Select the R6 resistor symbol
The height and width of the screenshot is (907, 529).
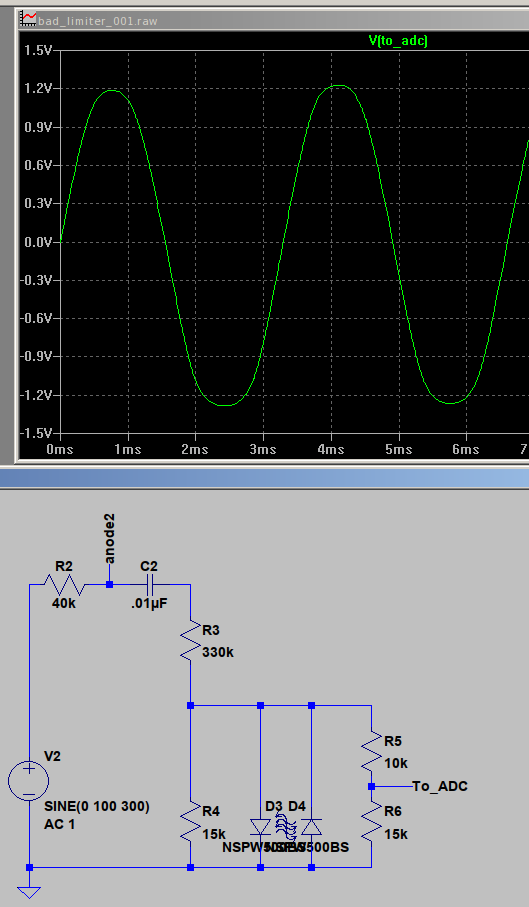372,821
